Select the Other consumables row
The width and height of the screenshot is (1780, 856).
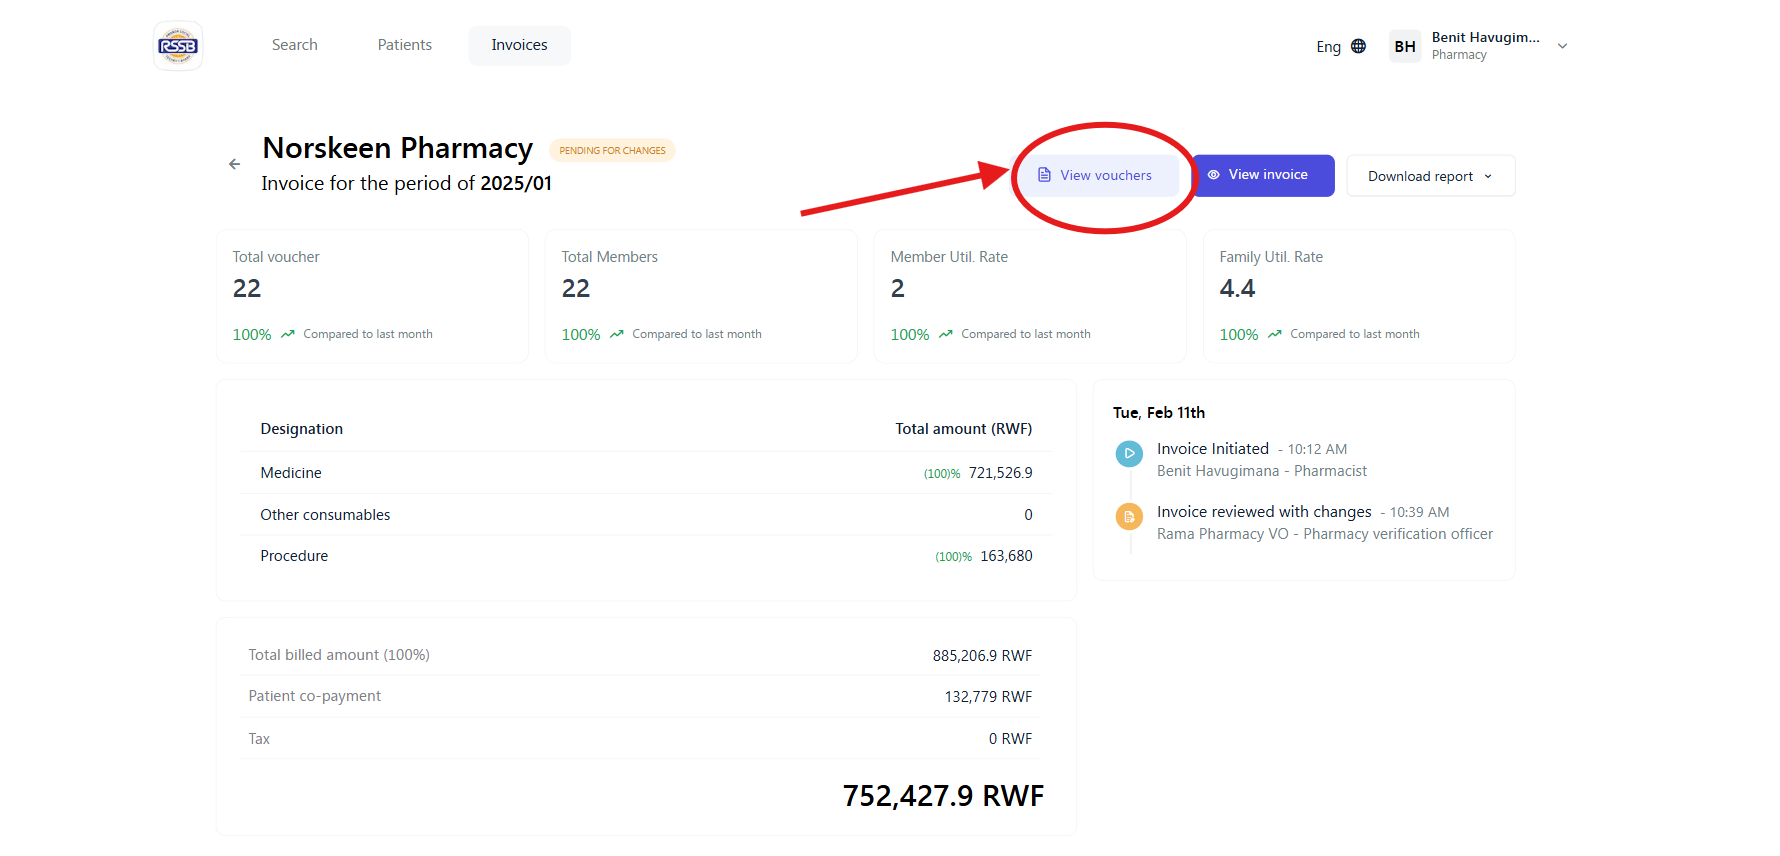(x=646, y=515)
